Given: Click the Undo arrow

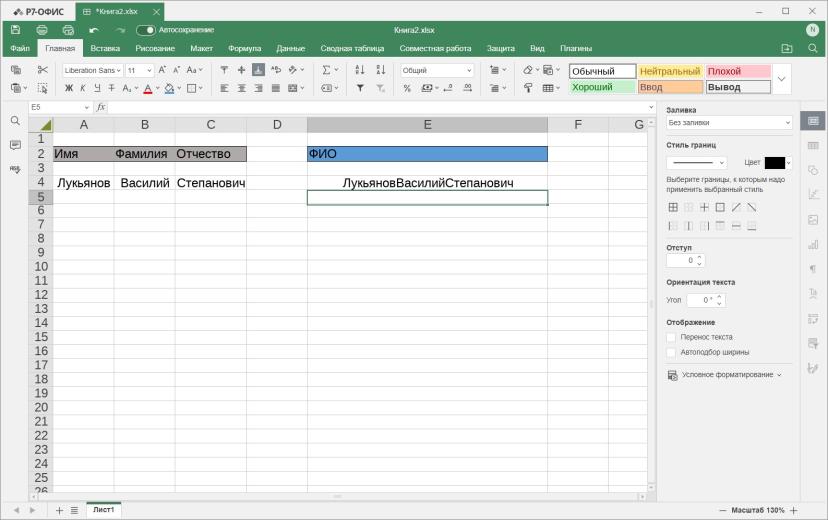Looking at the screenshot, I should click(94, 30).
